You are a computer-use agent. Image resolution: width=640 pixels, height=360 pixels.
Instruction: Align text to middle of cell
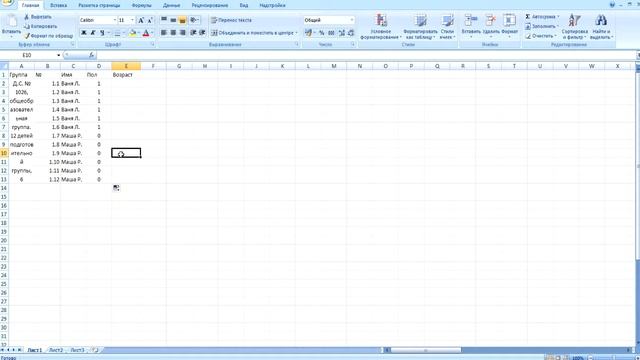tap(173, 20)
